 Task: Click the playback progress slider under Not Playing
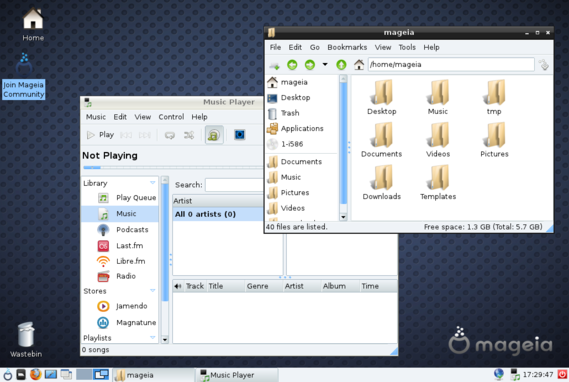click(x=173, y=168)
